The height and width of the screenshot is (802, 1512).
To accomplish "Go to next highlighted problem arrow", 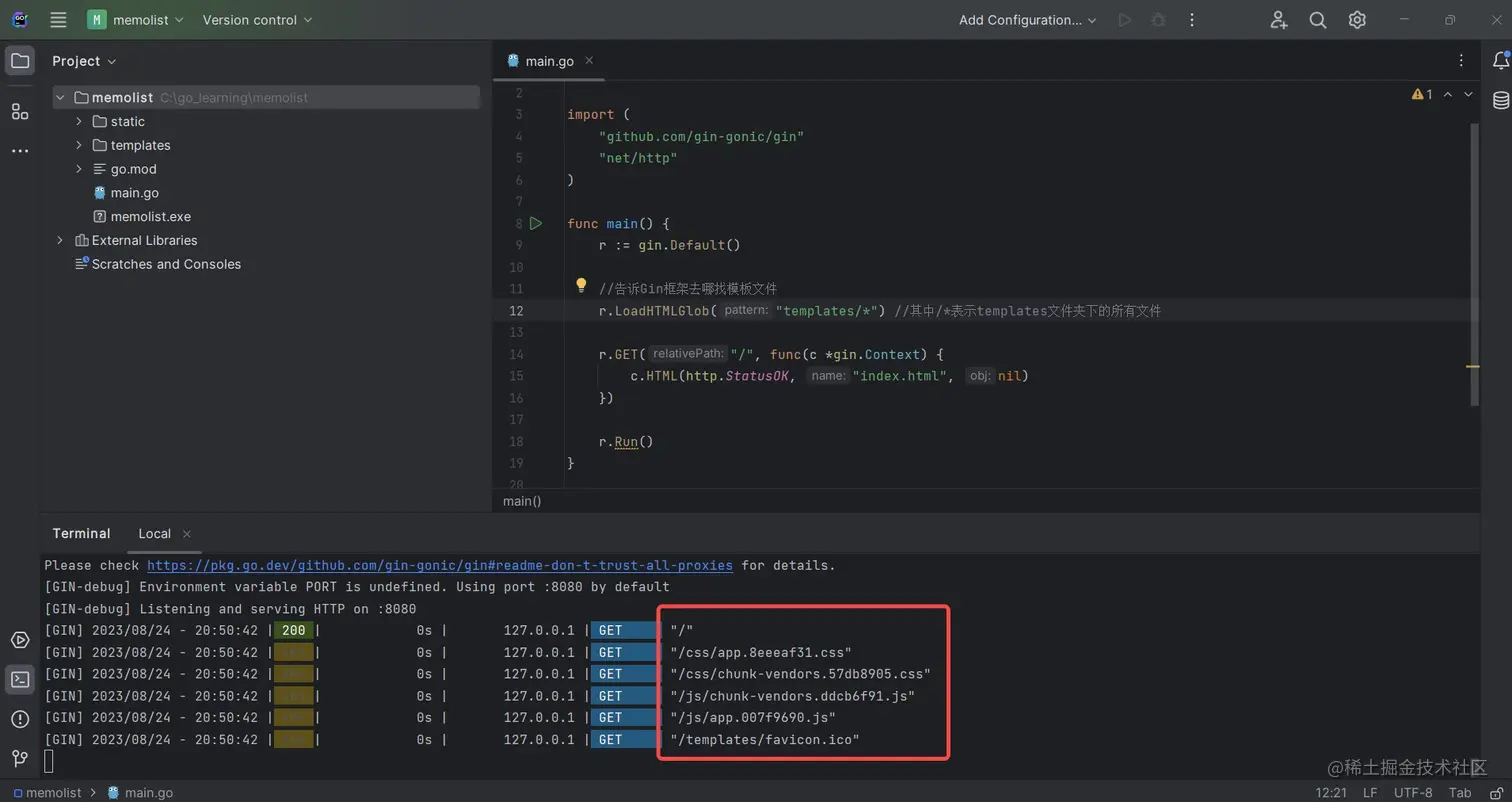I will [x=1468, y=94].
